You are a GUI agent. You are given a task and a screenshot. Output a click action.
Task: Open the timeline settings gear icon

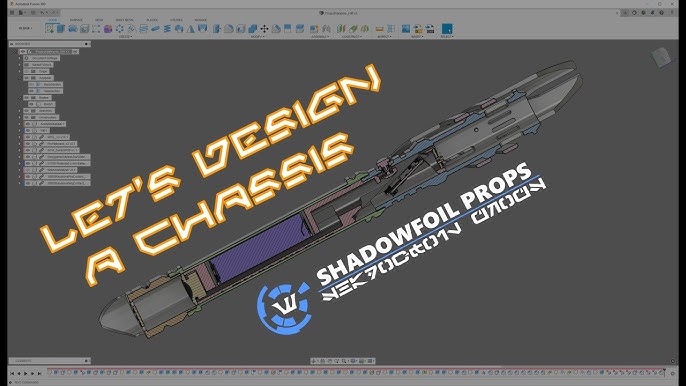672,373
